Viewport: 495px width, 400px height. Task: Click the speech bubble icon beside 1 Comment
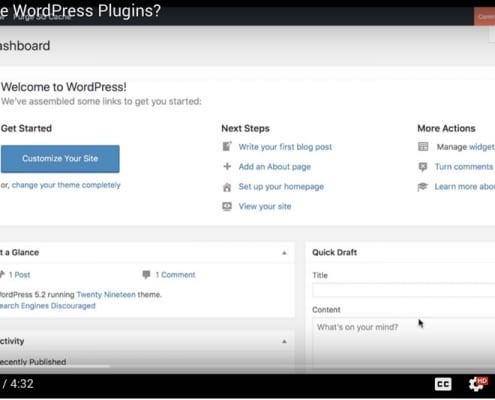(146, 275)
